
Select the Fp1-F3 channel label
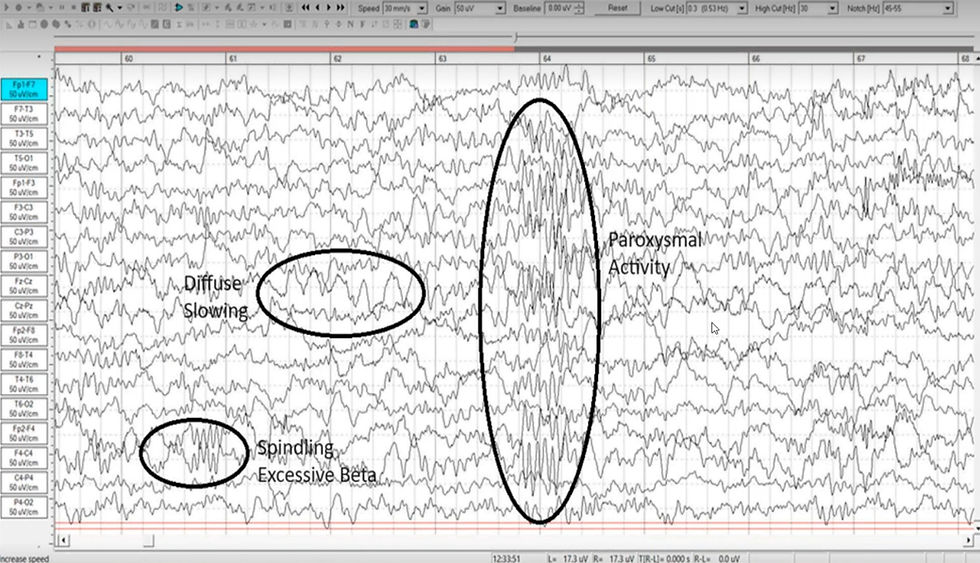click(x=24, y=187)
